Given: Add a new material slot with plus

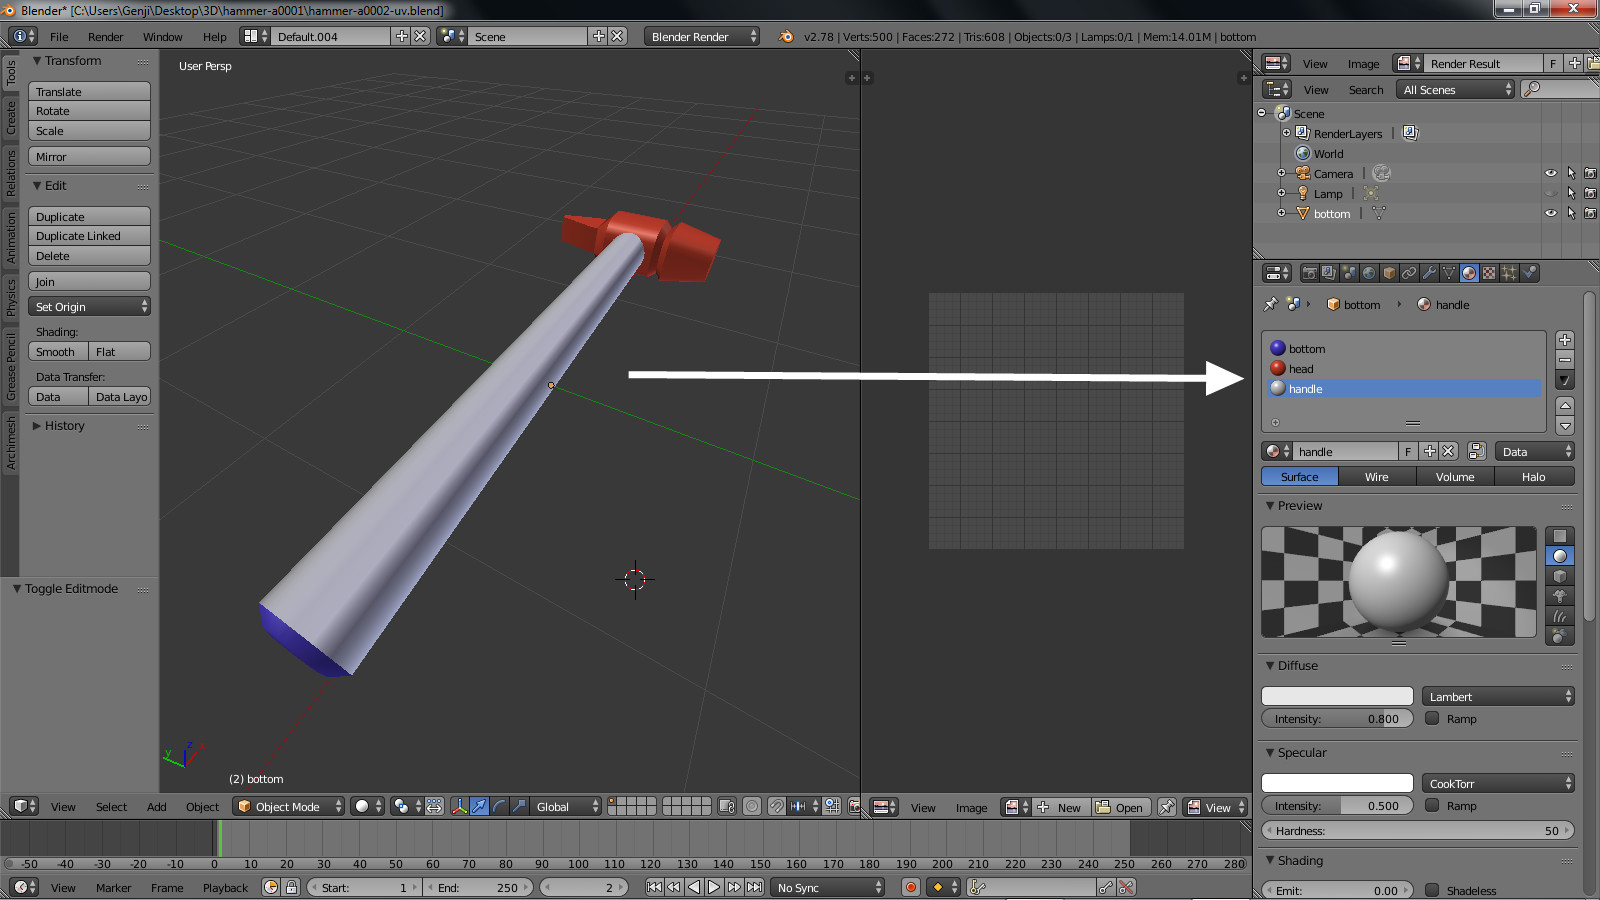Looking at the screenshot, I should [1565, 340].
